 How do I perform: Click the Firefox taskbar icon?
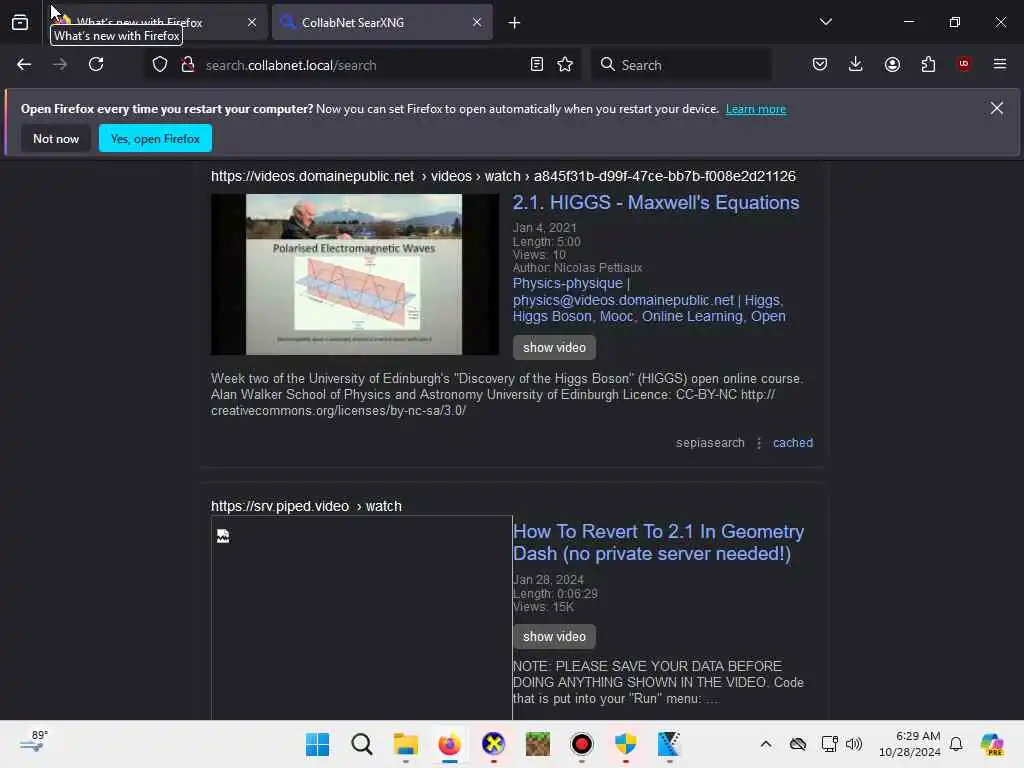[449, 744]
